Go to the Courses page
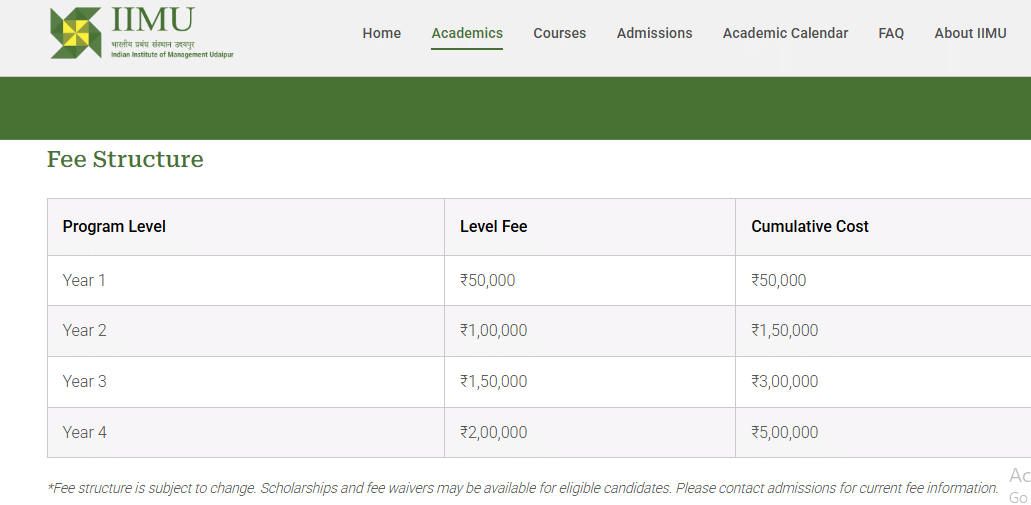Screen dimensions: 1031x505 coord(559,33)
